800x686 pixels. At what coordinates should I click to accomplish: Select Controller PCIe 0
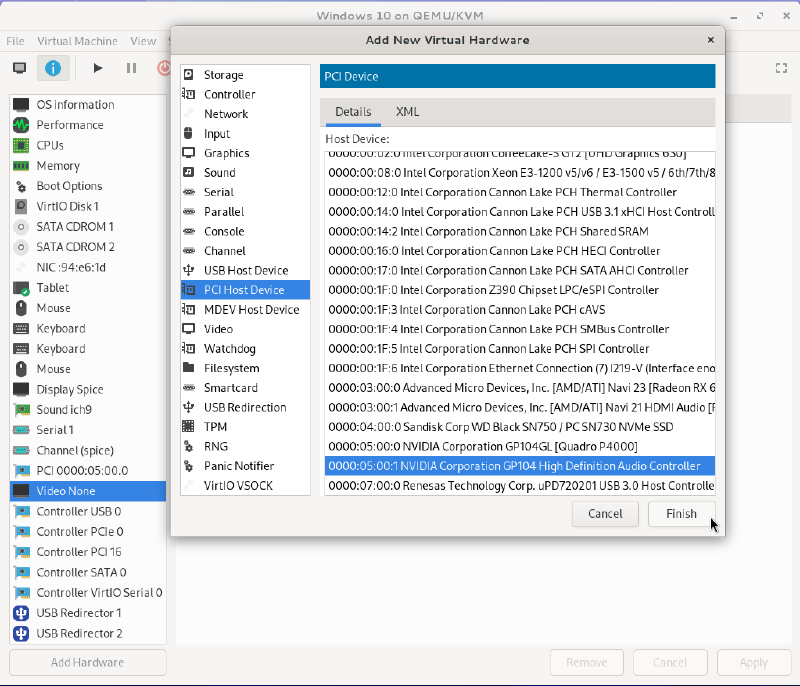tap(88, 532)
